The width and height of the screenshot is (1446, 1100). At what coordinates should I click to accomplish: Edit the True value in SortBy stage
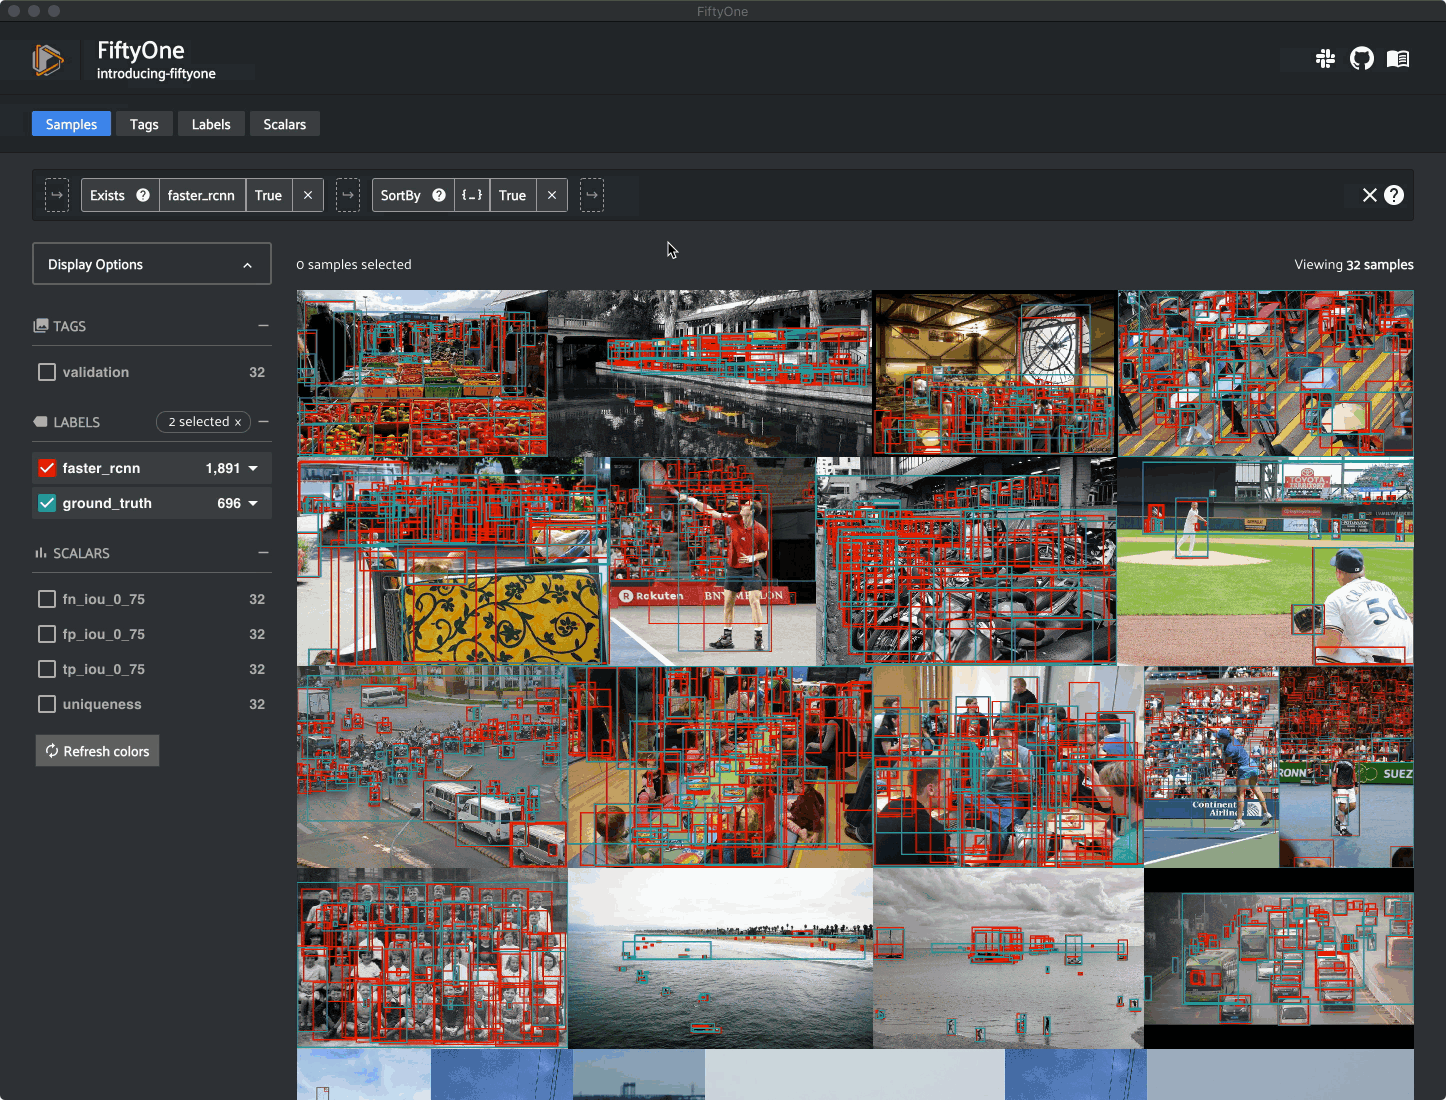click(x=513, y=195)
